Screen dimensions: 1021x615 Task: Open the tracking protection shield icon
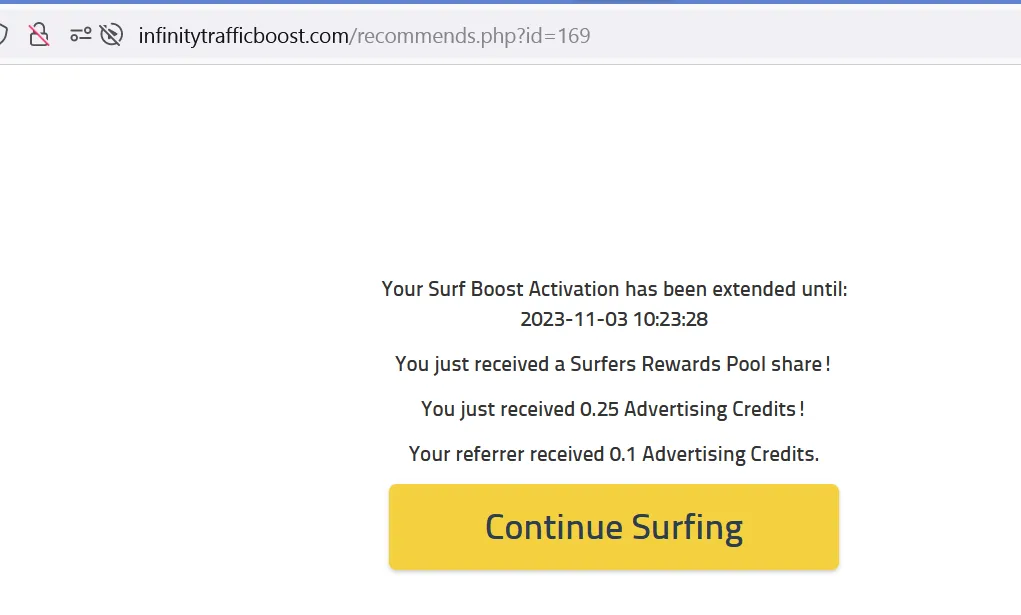click(x=3, y=36)
